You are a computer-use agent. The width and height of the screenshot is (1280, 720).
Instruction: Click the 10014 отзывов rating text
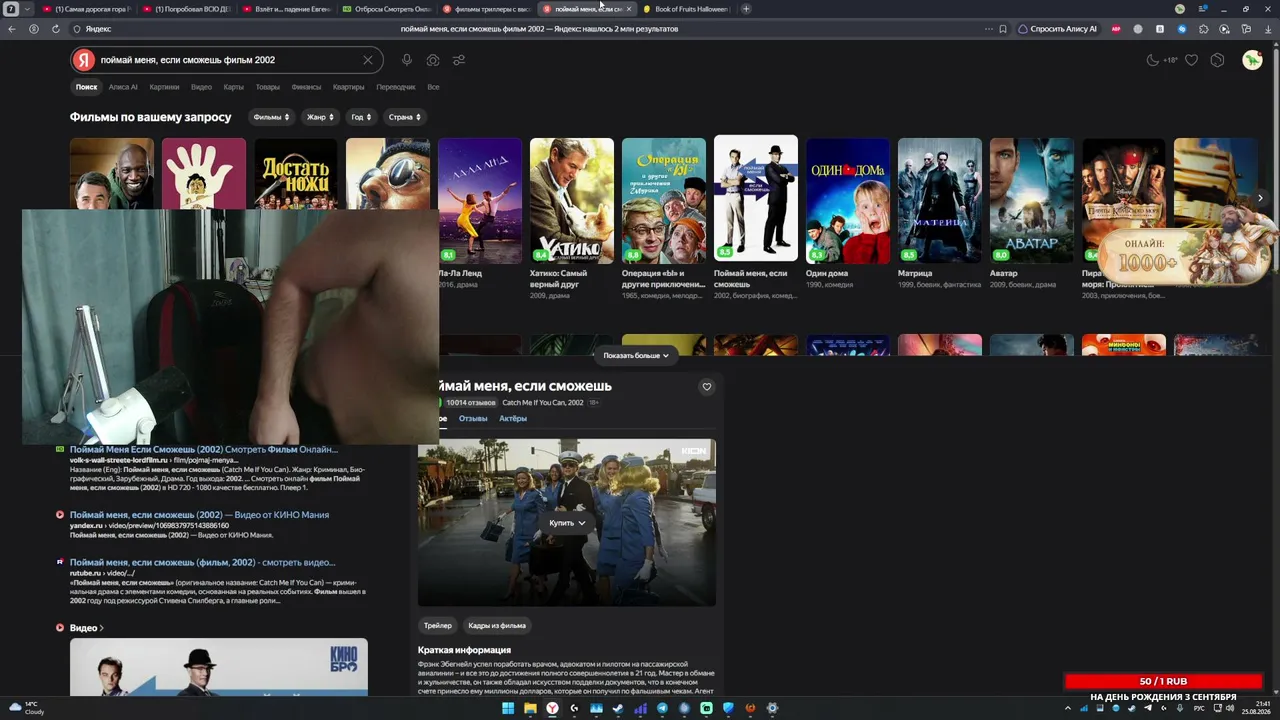(x=470, y=403)
